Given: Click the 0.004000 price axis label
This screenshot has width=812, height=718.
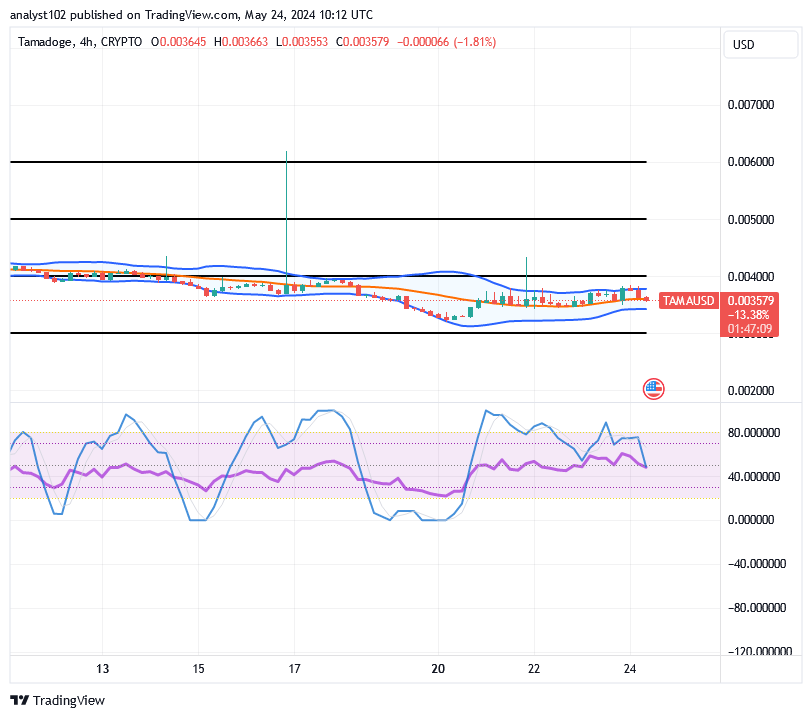Looking at the screenshot, I should (750, 277).
